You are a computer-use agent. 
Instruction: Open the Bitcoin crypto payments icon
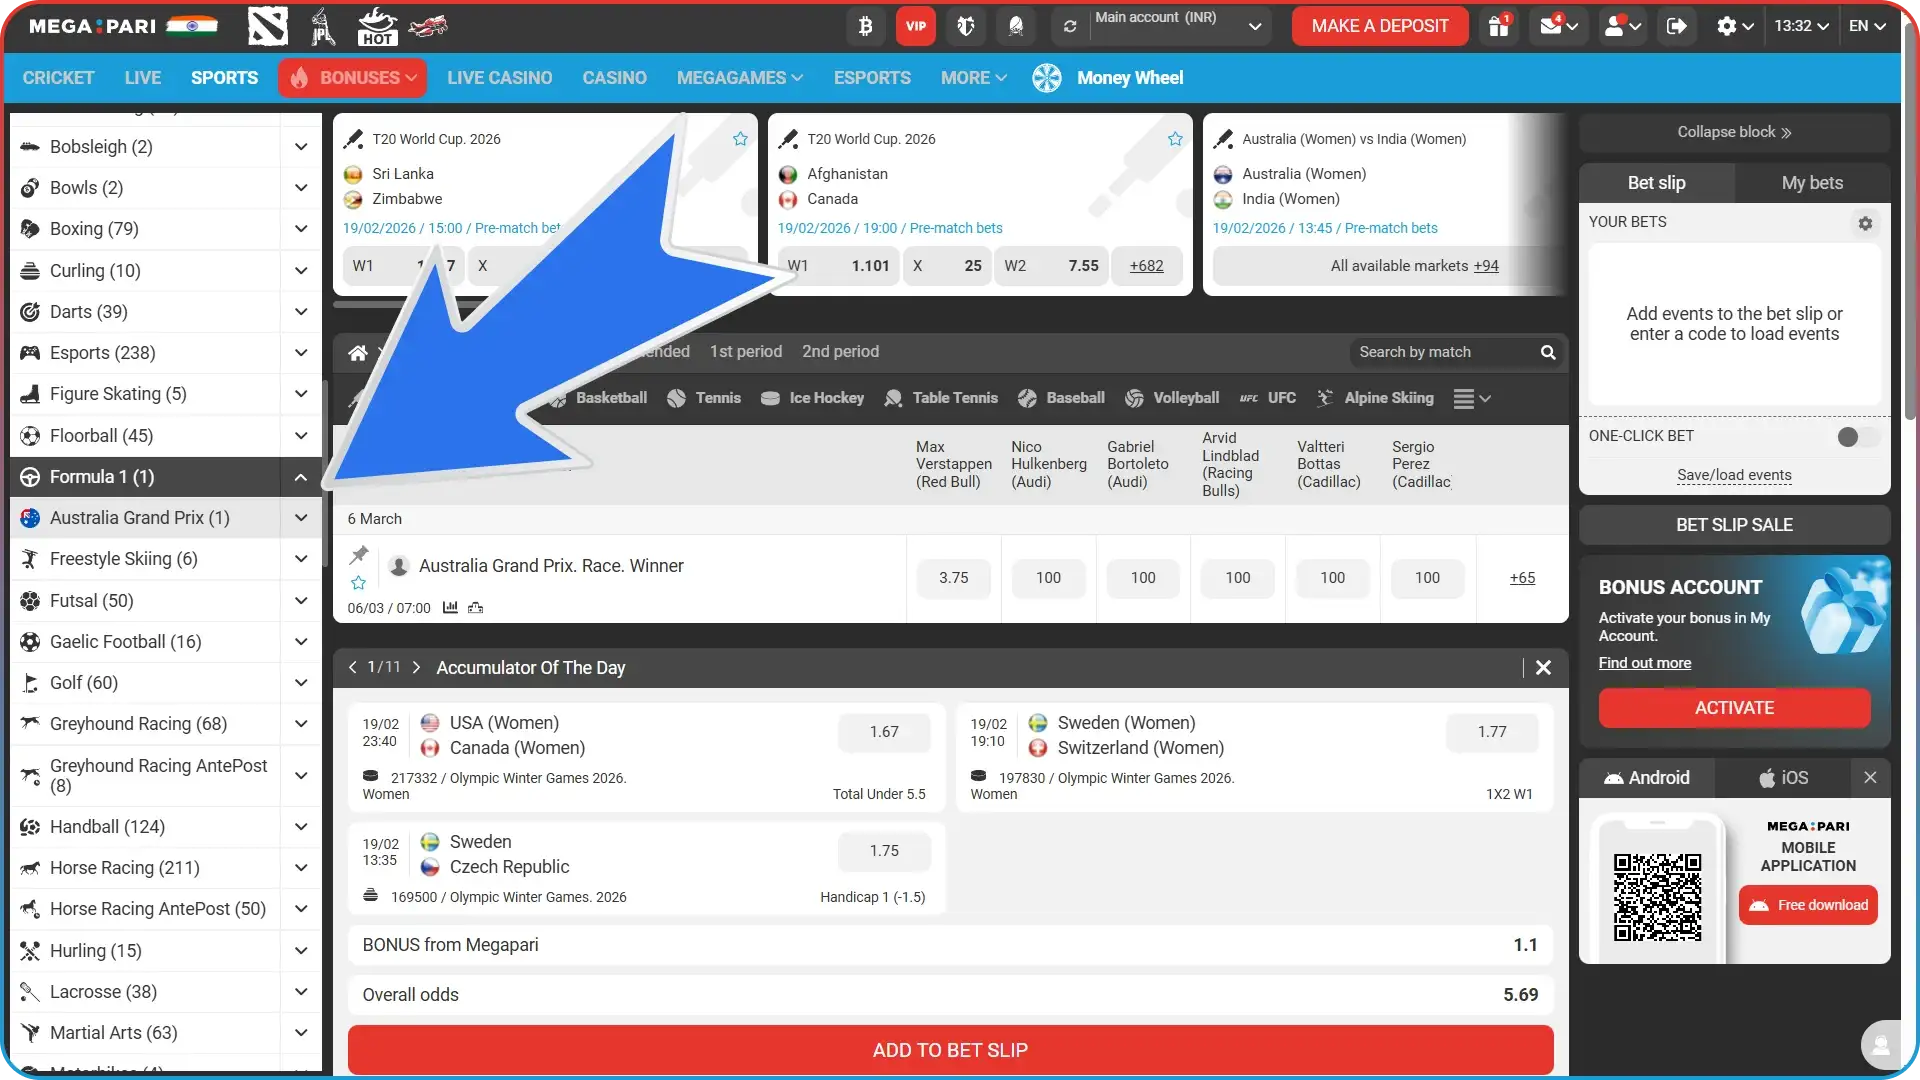pyautogui.click(x=865, y=26)
